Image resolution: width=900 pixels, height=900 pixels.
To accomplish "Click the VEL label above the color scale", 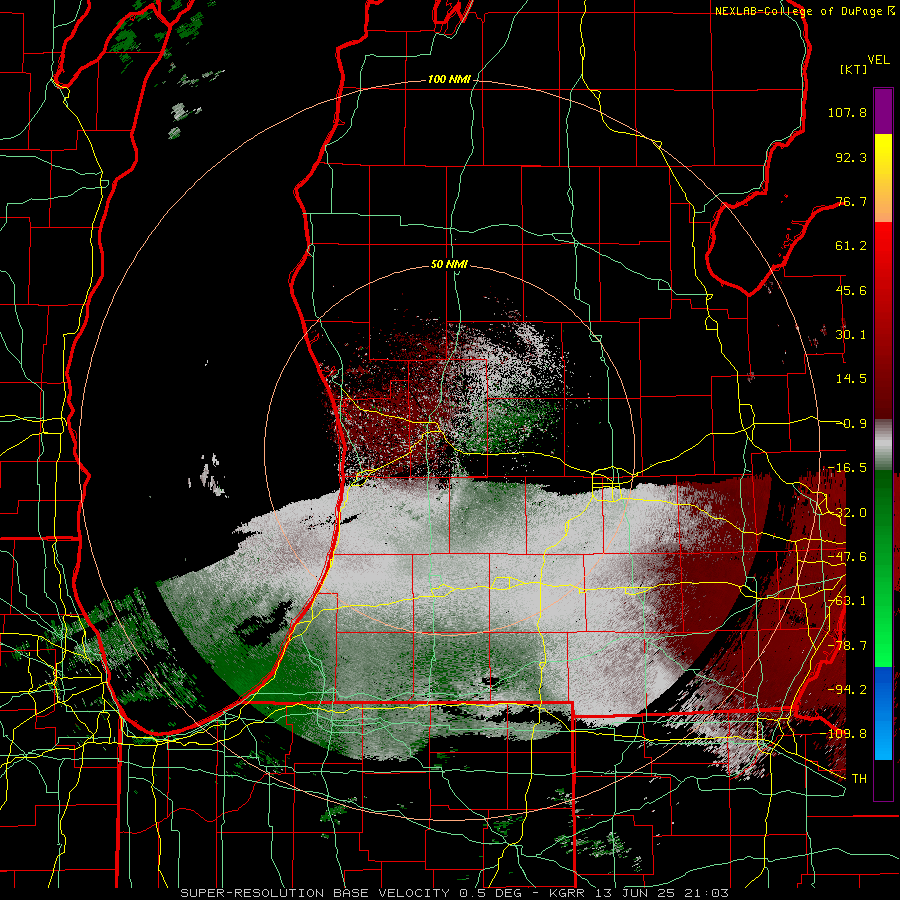I will point(878,59).
